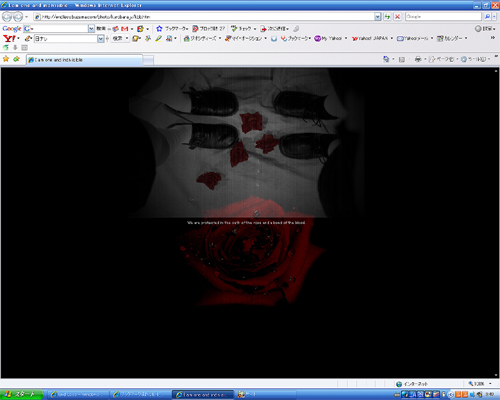Expand the Yahoo toolbar search field dropdown
This screenshot has height=400, width=500.
click(x=101, y=39)
